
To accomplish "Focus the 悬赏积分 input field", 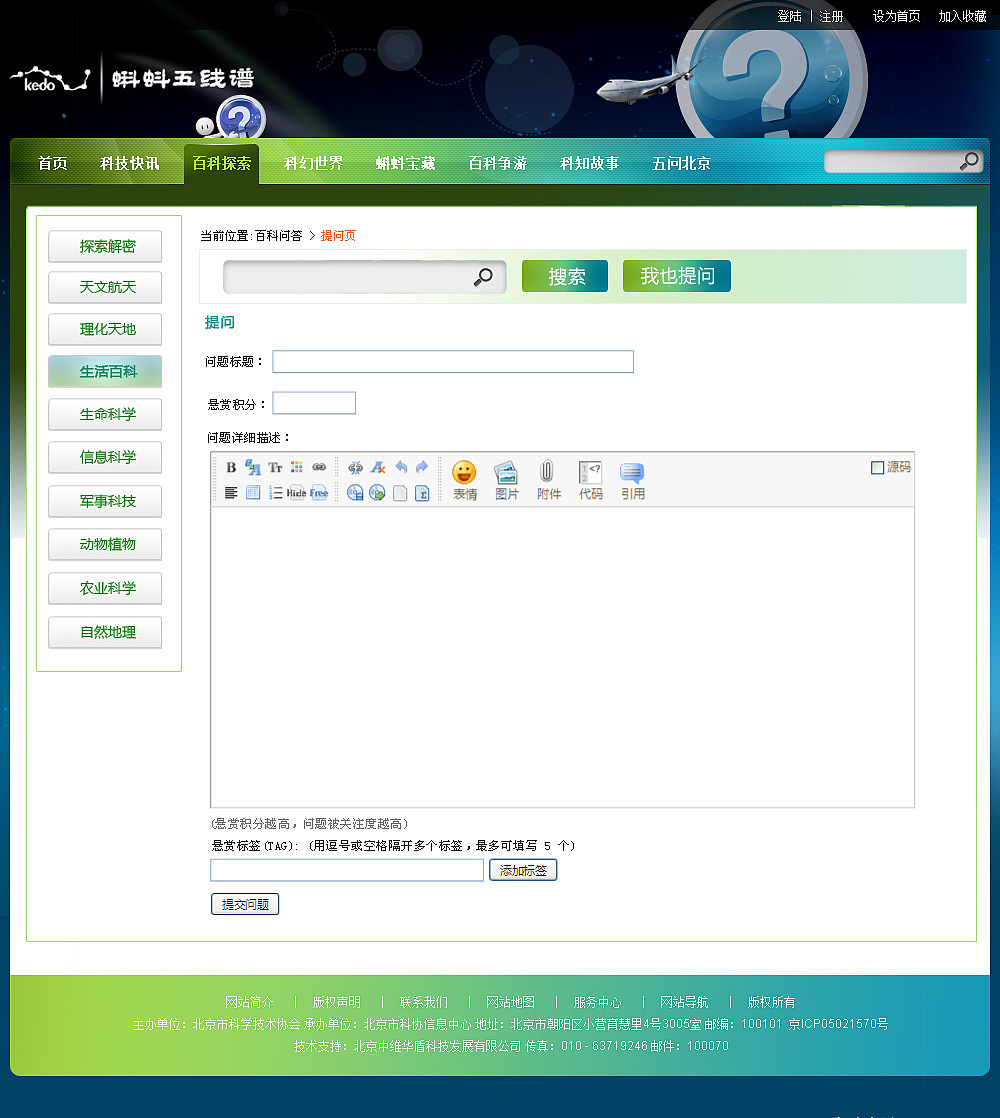I will [x=314, y=403].
